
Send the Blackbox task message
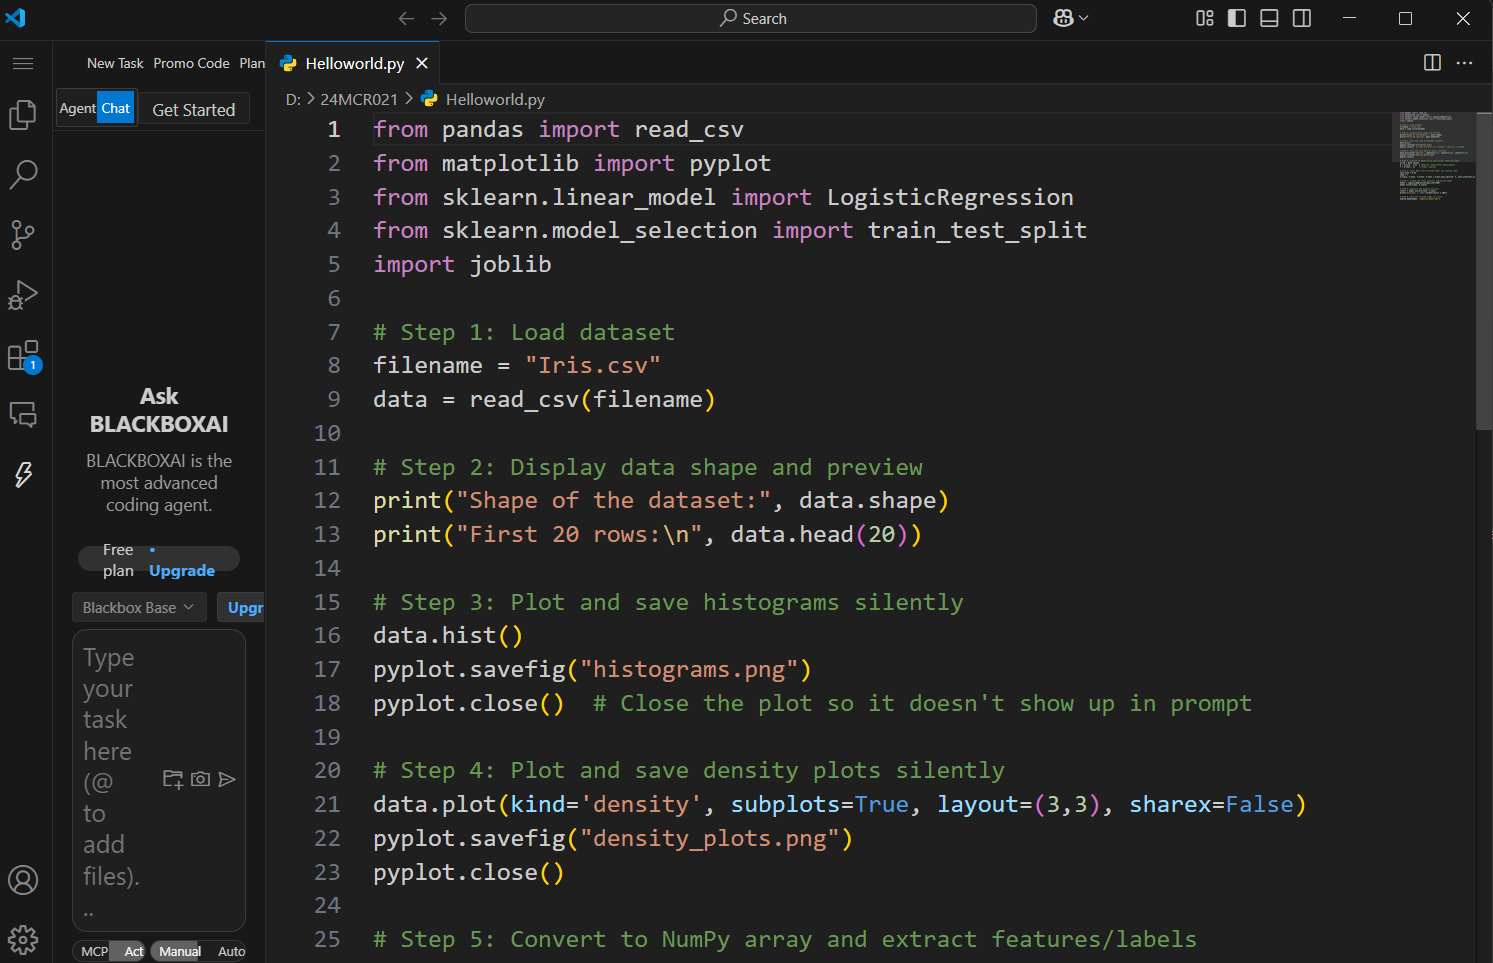(227, 779)
